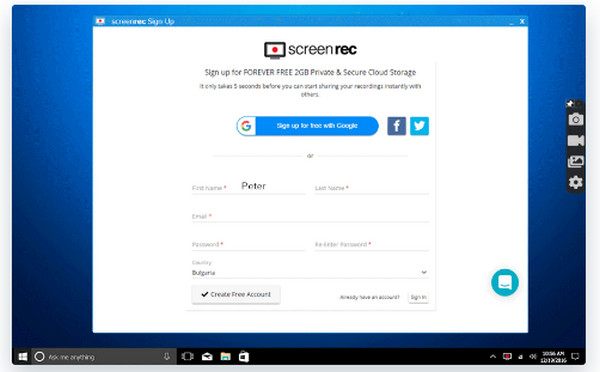Click the 'Sign up for FOREVER FREE 2GB' heading
The height and width of the screenshot is (372, 600).
point(310,72)
